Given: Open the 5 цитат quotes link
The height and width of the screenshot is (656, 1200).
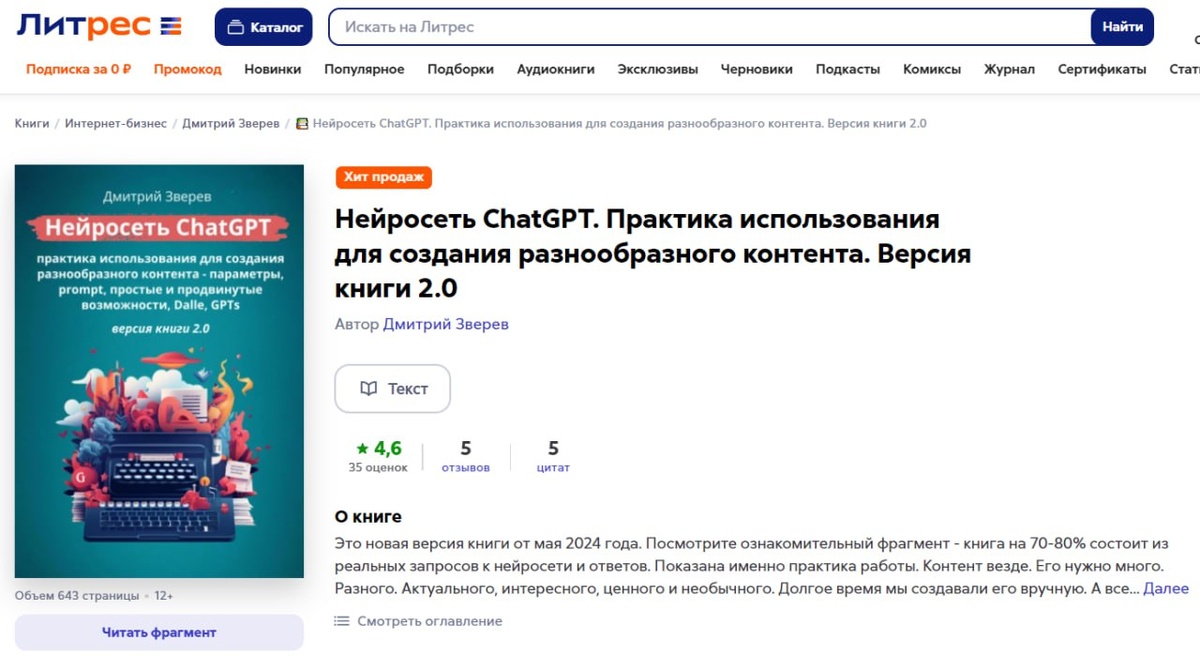Looking at the screenshot, I should (553, 456).
